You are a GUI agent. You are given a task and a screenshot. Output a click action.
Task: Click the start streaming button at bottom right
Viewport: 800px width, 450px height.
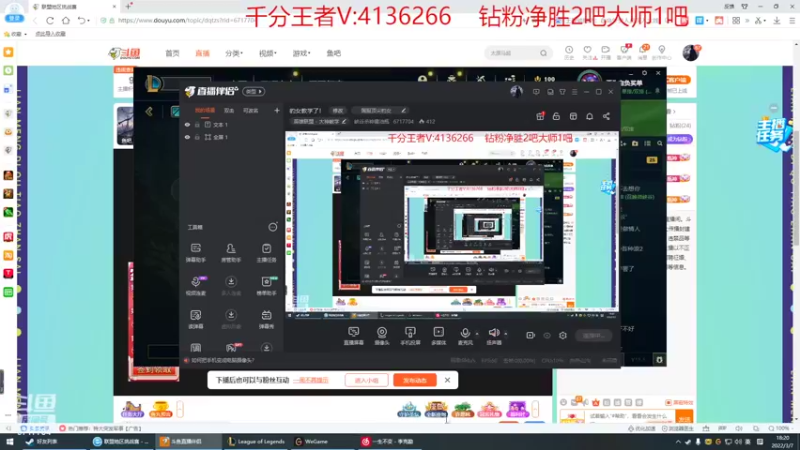(593, 335)
